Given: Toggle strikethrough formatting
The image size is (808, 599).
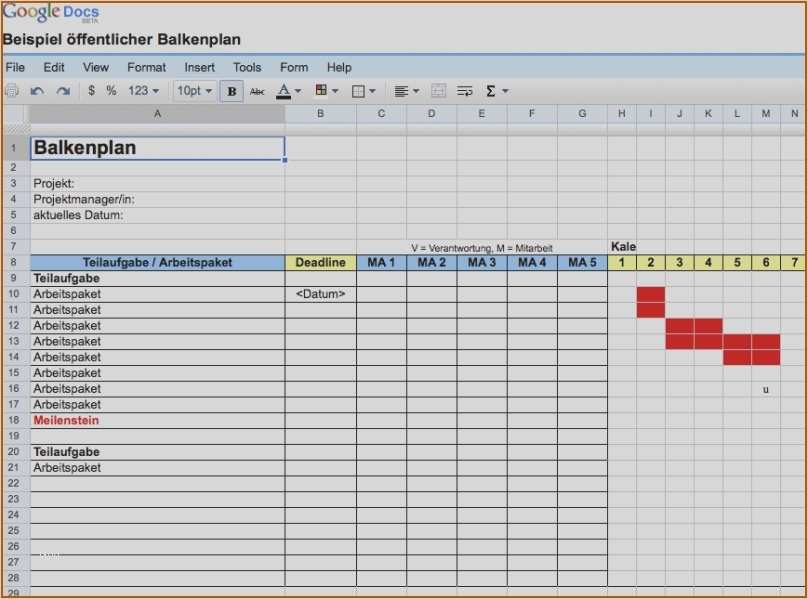Looking at the screenshot, I should [257, 90].
